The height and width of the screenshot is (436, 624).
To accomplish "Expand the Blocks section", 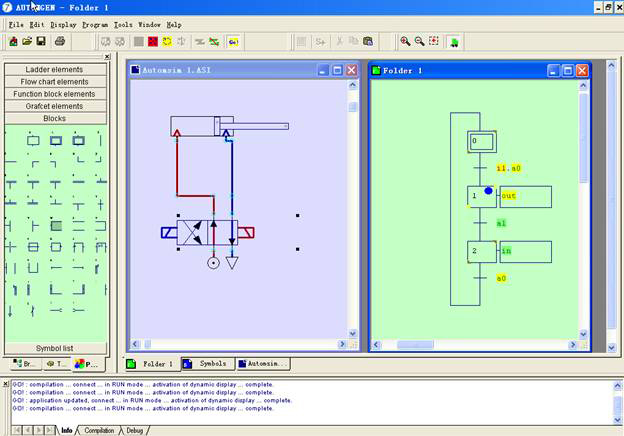I will pyautogui.click(x=55, y=119).
